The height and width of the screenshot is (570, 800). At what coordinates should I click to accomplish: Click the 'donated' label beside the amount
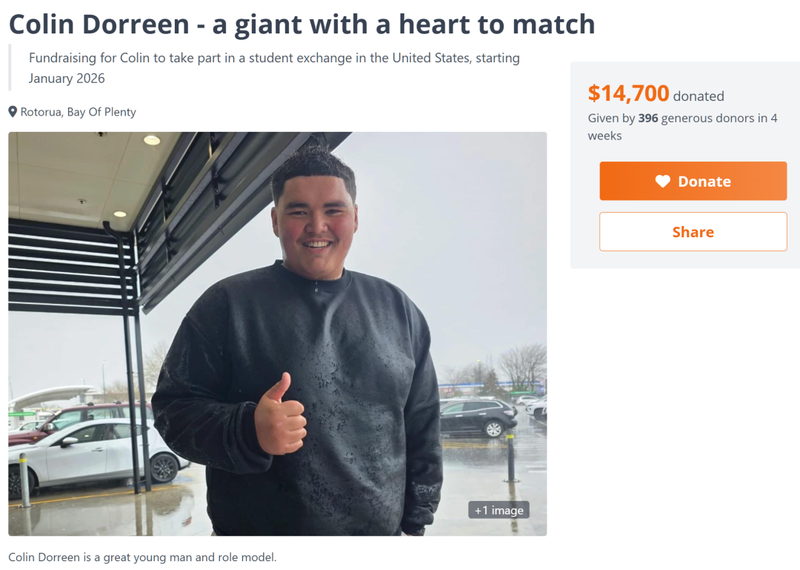pos(698,96)
